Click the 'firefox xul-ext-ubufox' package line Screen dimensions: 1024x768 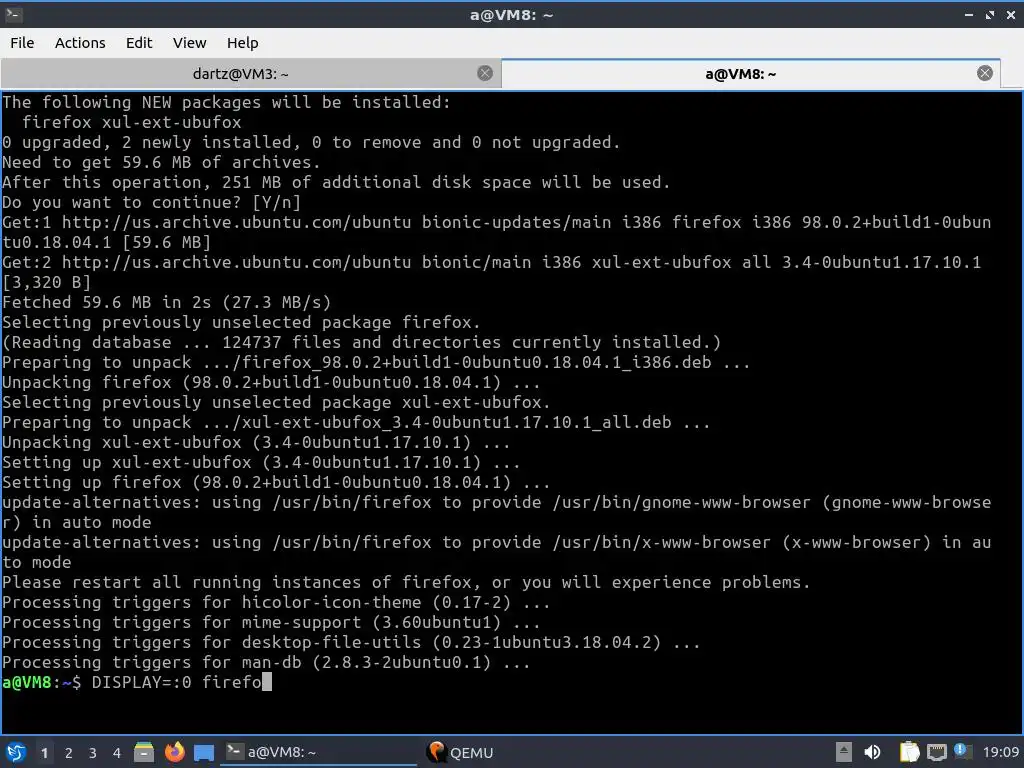tap(131, 122)
